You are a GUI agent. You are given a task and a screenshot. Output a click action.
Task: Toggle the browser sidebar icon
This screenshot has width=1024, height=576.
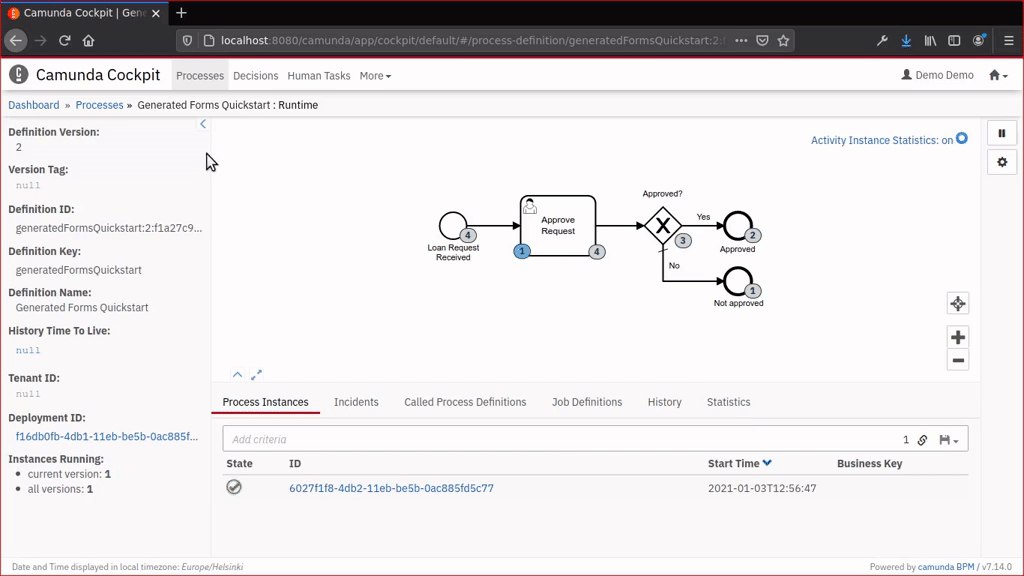coord(954,40)
